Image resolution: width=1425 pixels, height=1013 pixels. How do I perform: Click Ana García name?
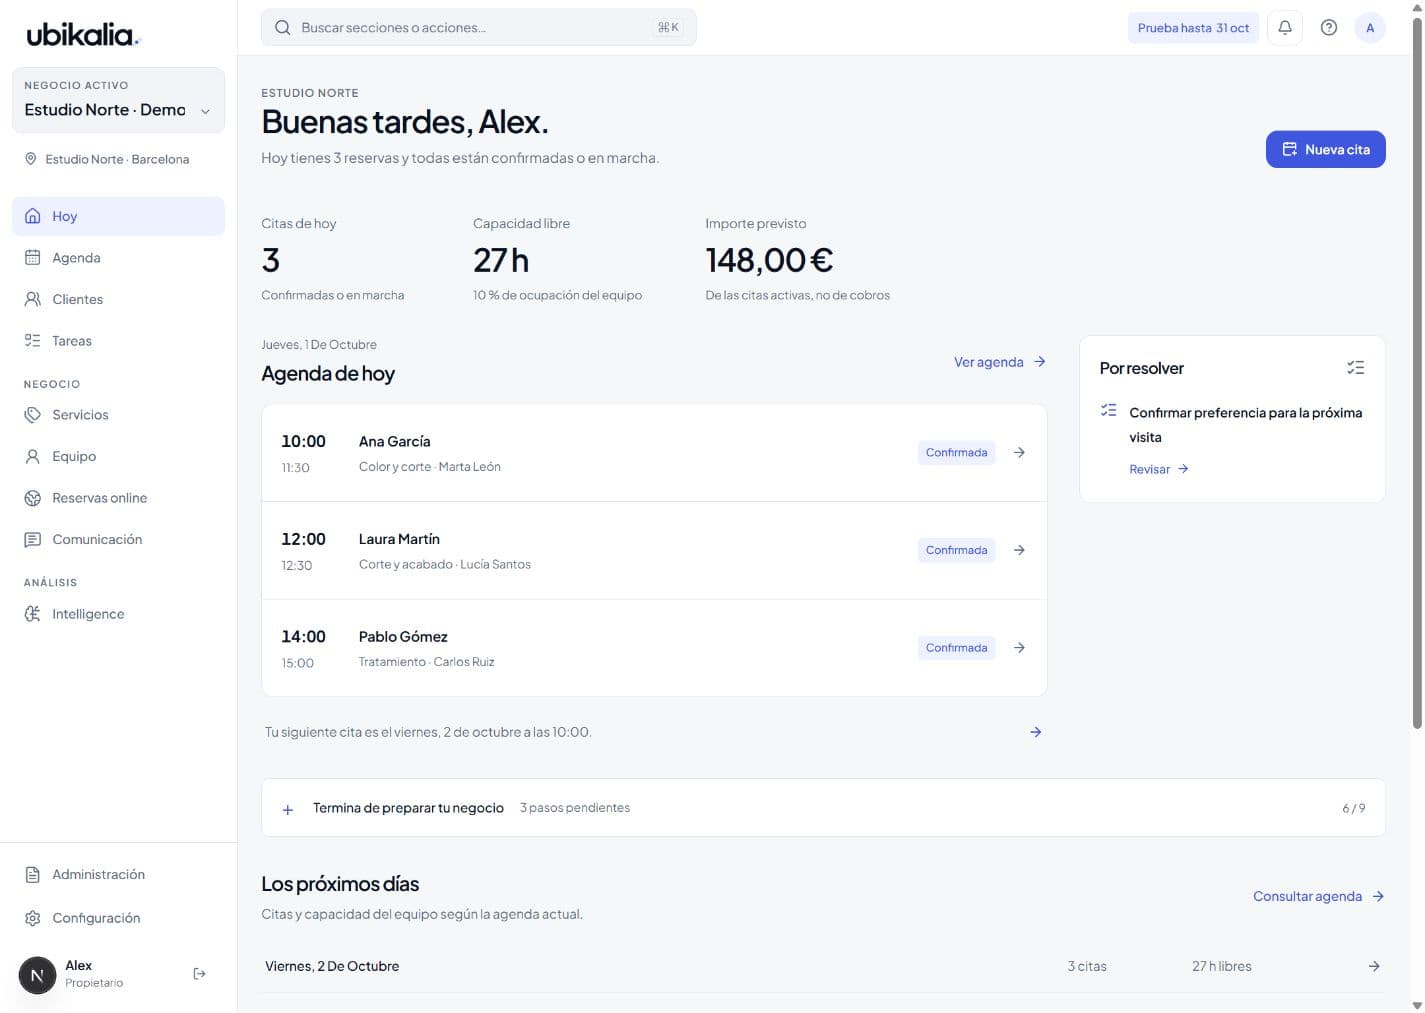coord(394,441)
